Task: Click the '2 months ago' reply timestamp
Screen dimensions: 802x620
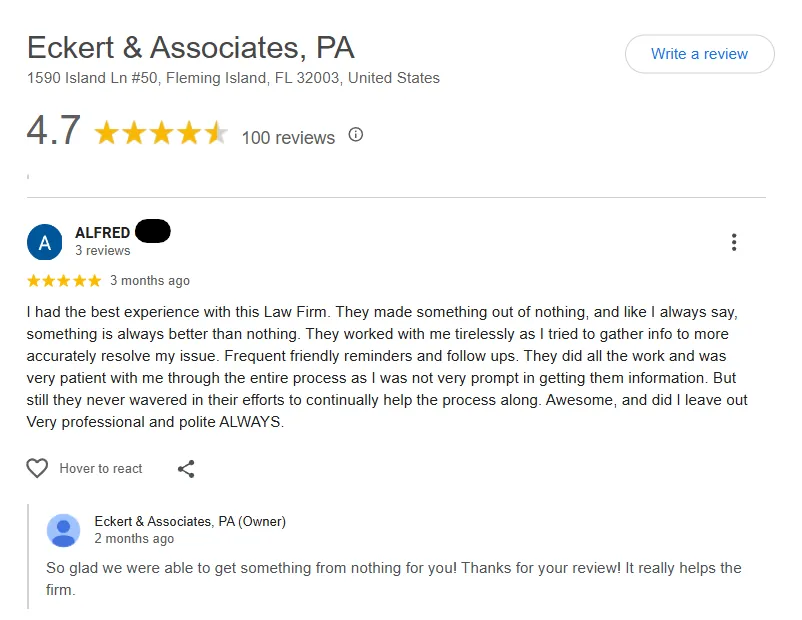Action: click(x=134, y=538)
